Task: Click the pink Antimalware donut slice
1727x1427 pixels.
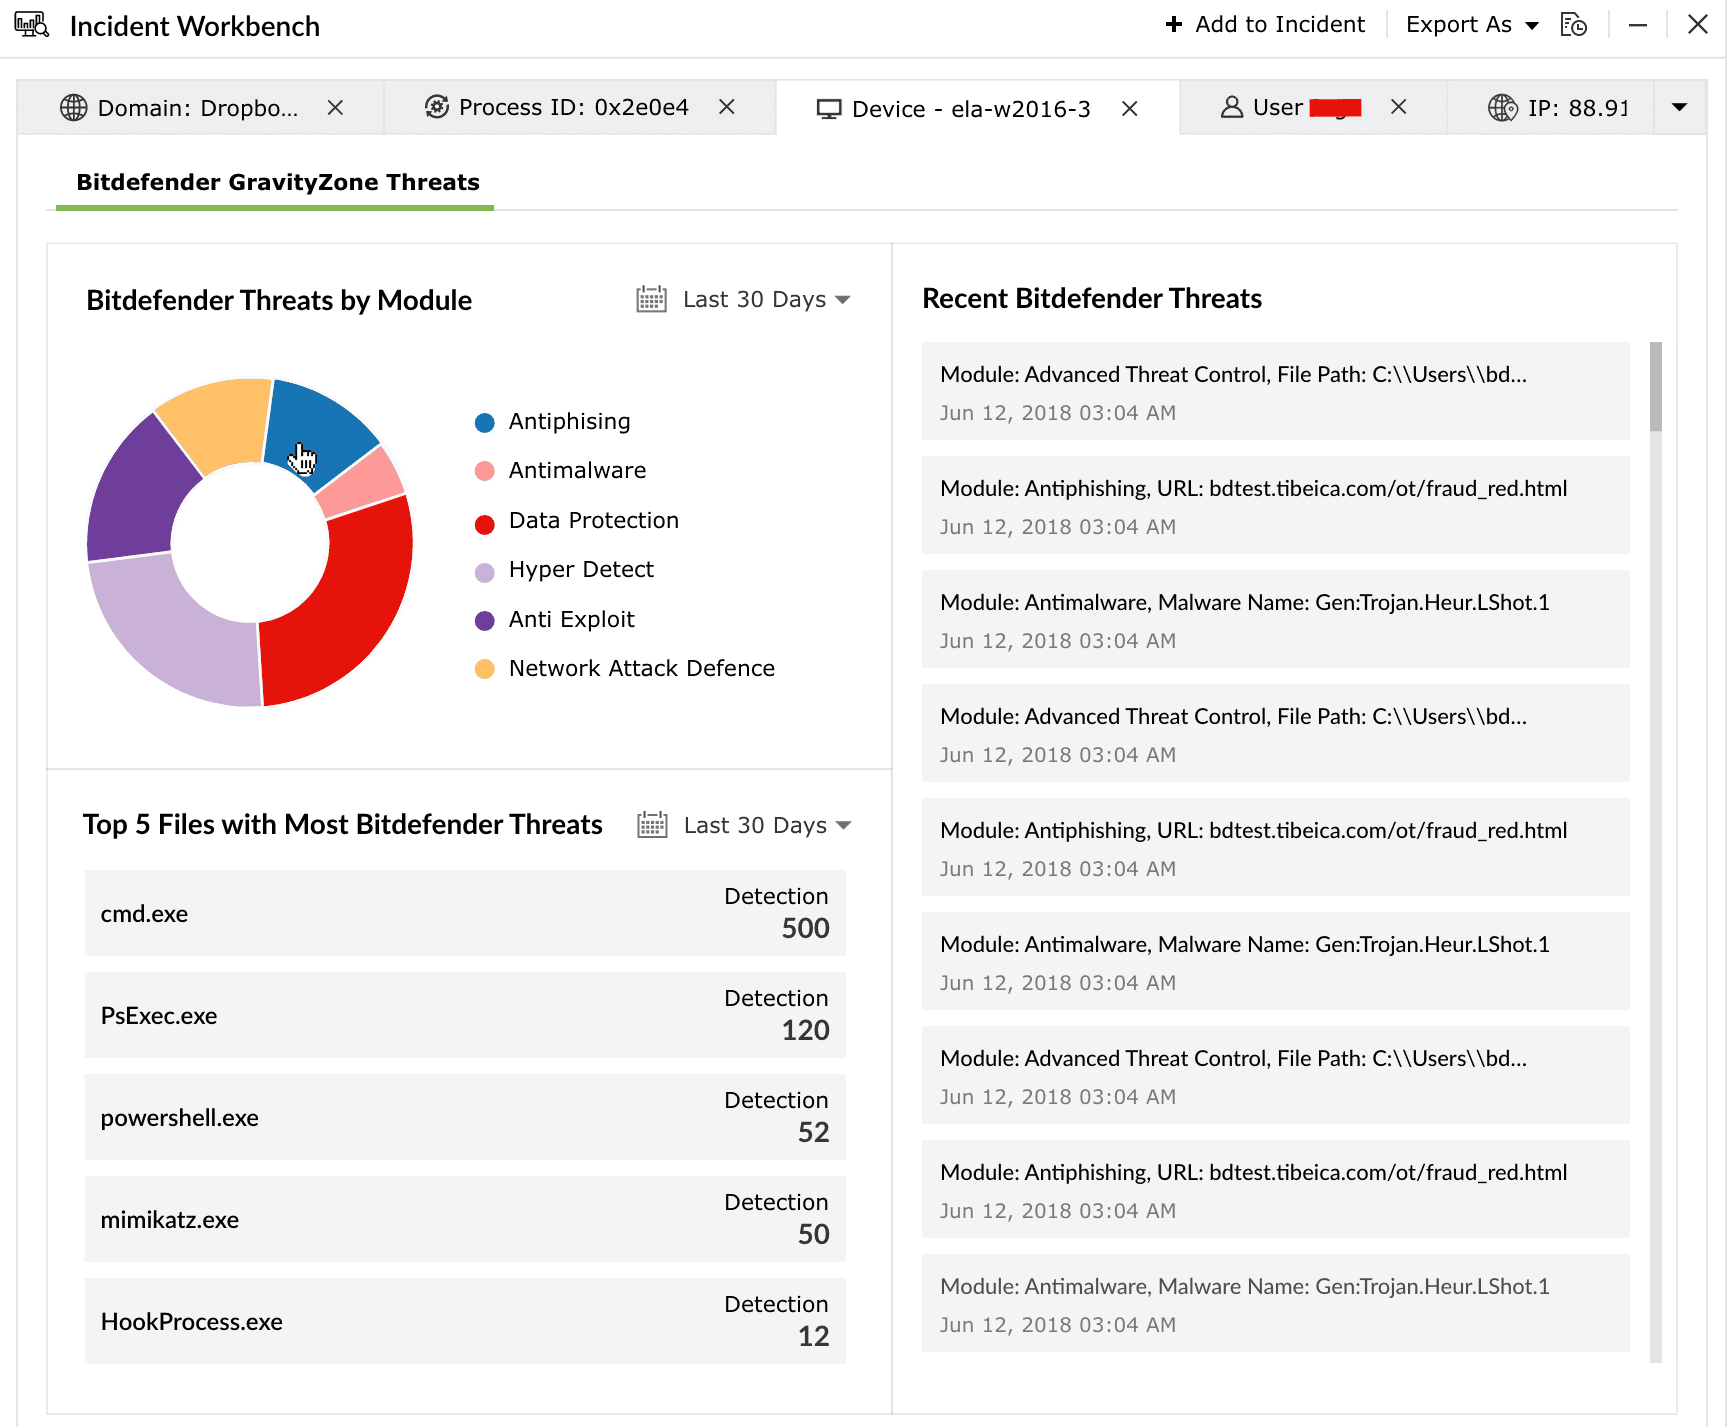Action: 366,482
